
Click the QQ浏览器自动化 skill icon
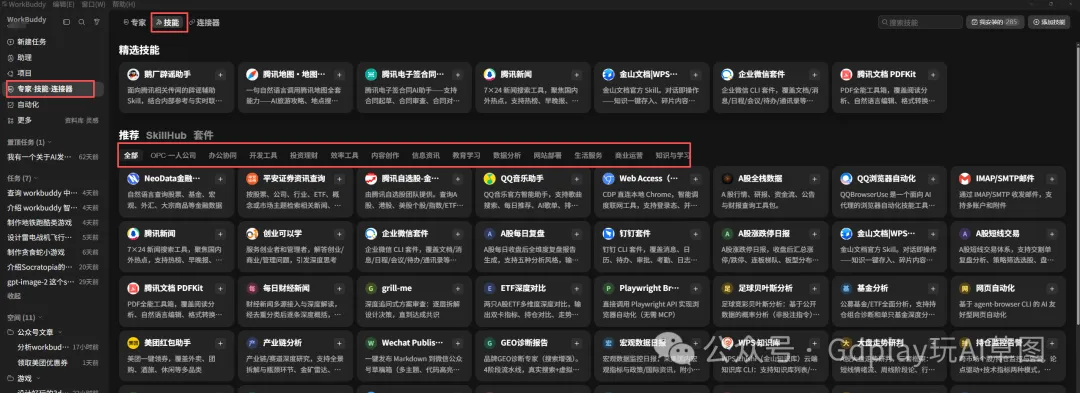tap(846, 179)
